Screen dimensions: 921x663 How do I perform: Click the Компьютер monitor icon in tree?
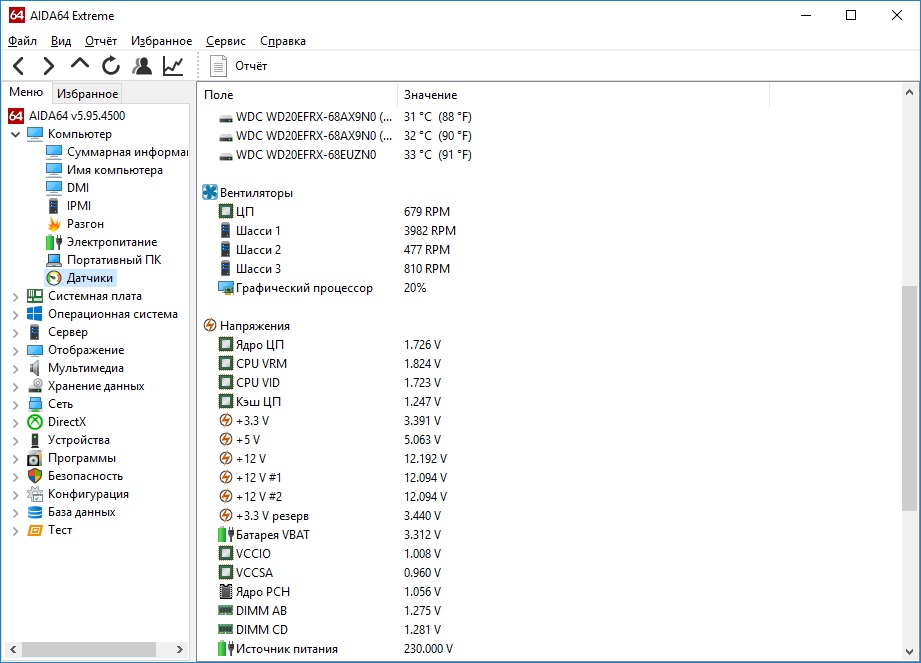35,134
